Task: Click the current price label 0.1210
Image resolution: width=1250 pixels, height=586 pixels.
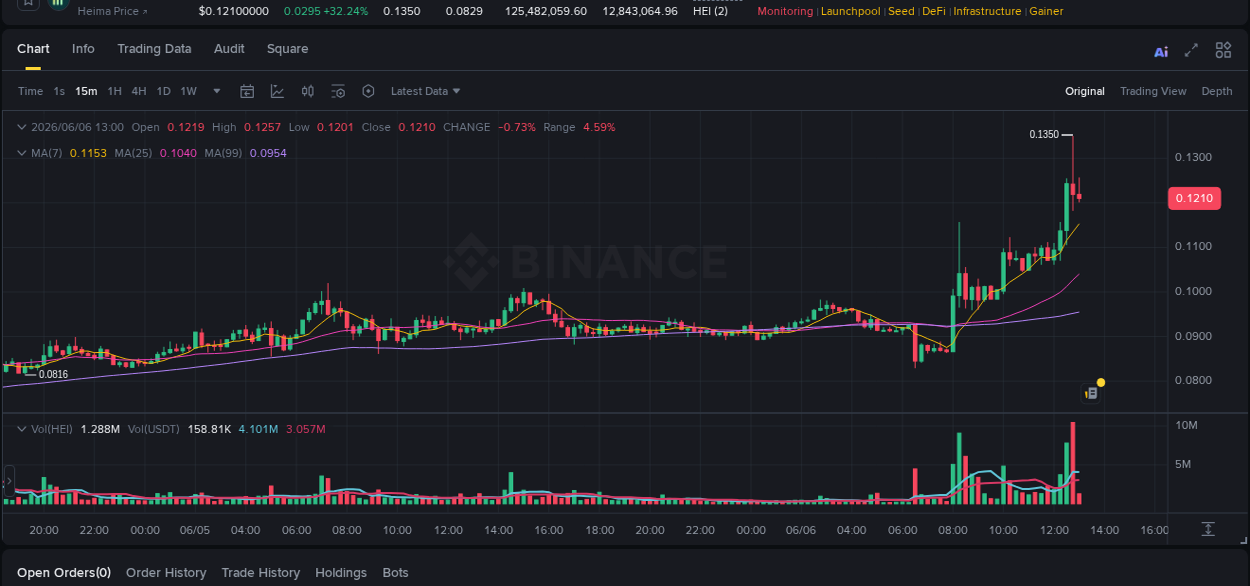Action: [1194, 198]
